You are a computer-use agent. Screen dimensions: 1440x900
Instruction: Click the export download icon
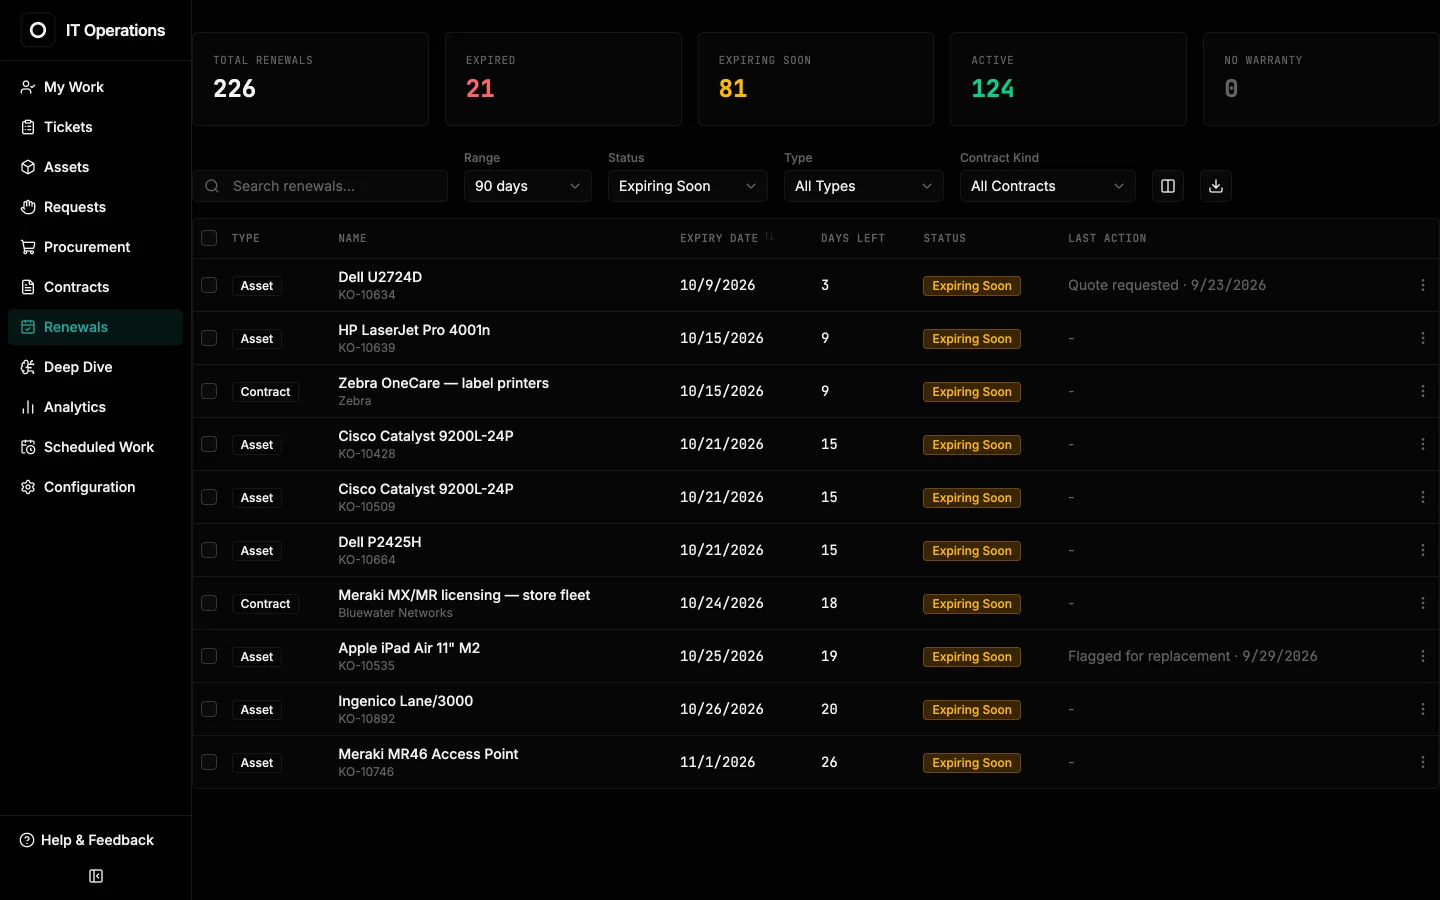pos(1216,186)
